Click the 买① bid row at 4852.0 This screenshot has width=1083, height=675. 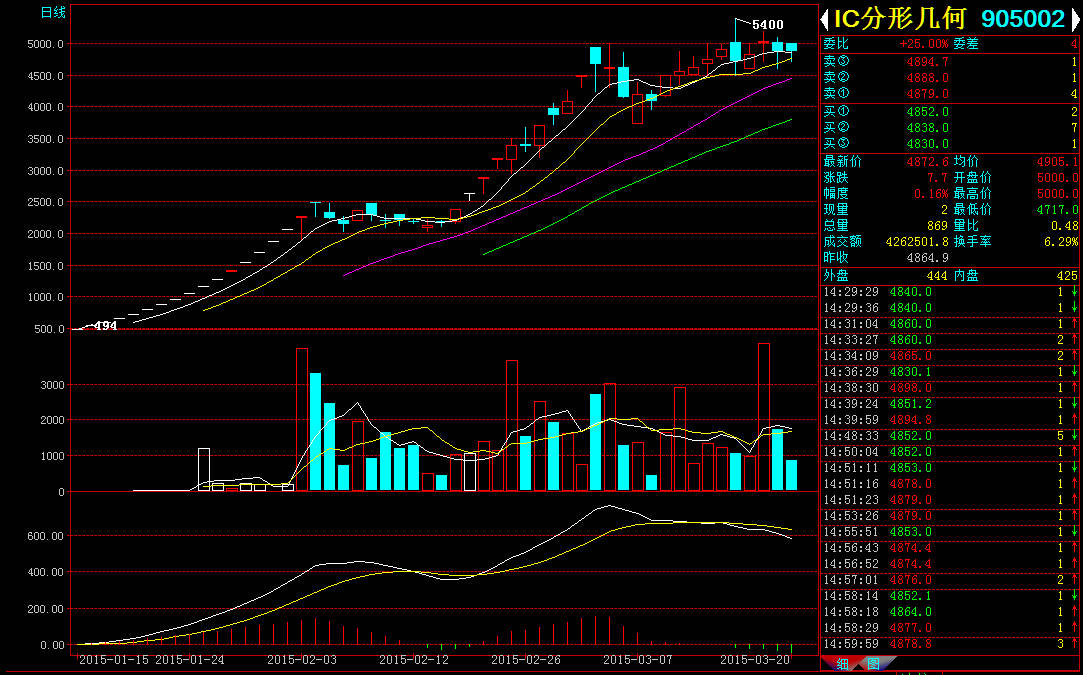(x=950, y=112)
